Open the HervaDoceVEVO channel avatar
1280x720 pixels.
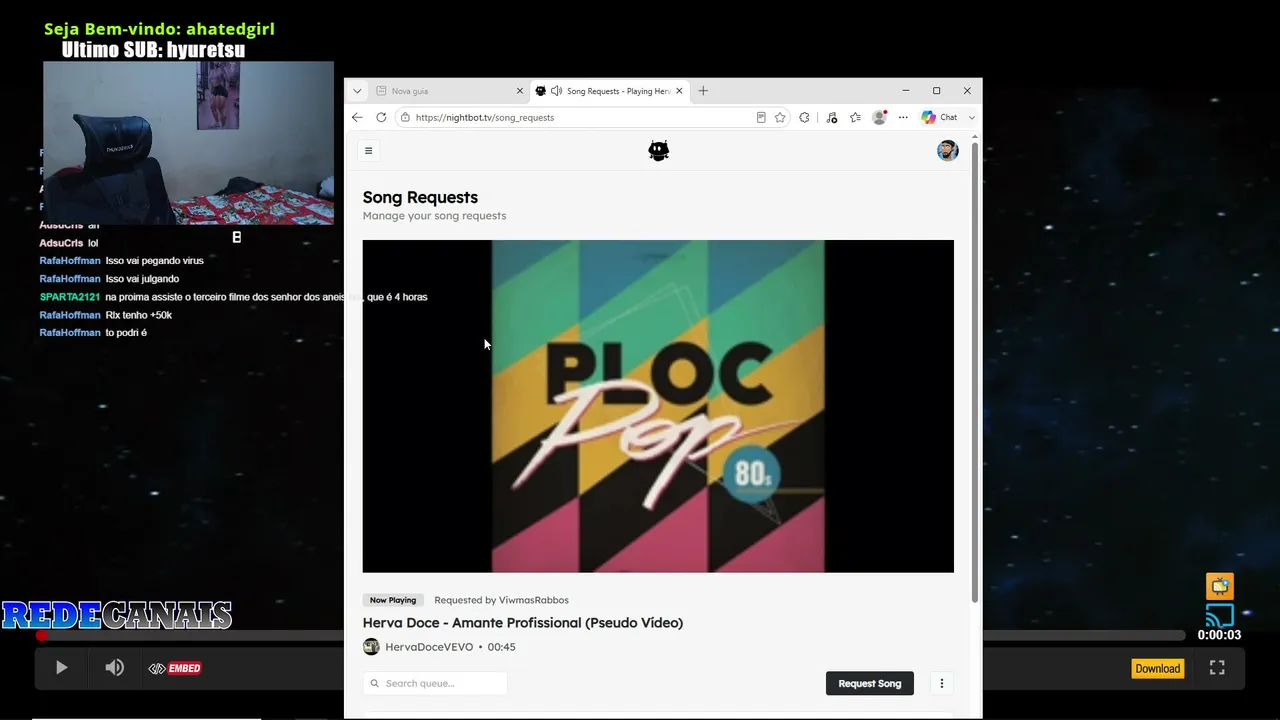tap(371, 647)
